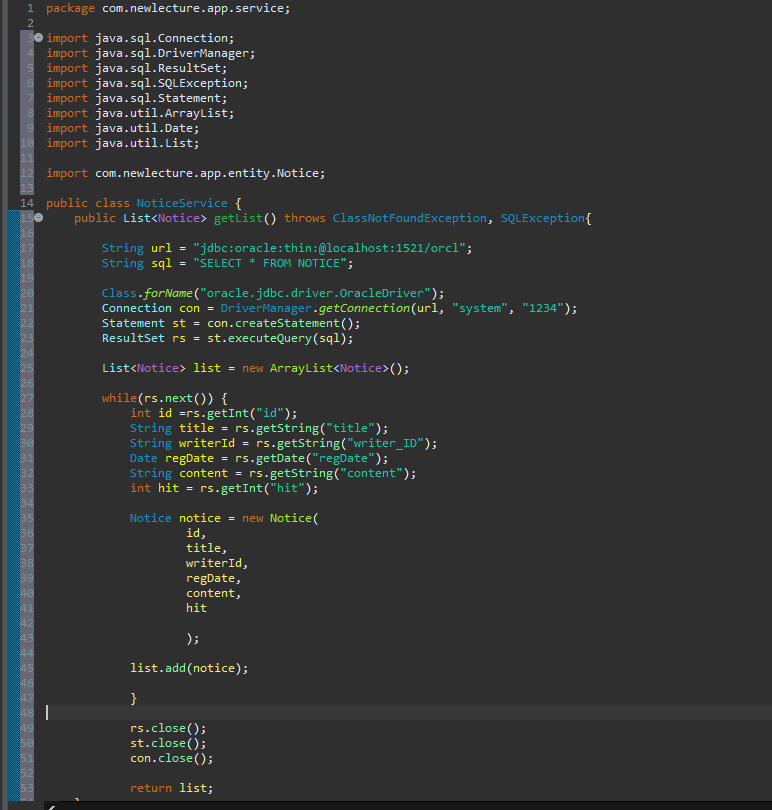The height and width of the screenshot is (810, 772).
Task: Click the "system" username string
Action: tap(480, 308)
